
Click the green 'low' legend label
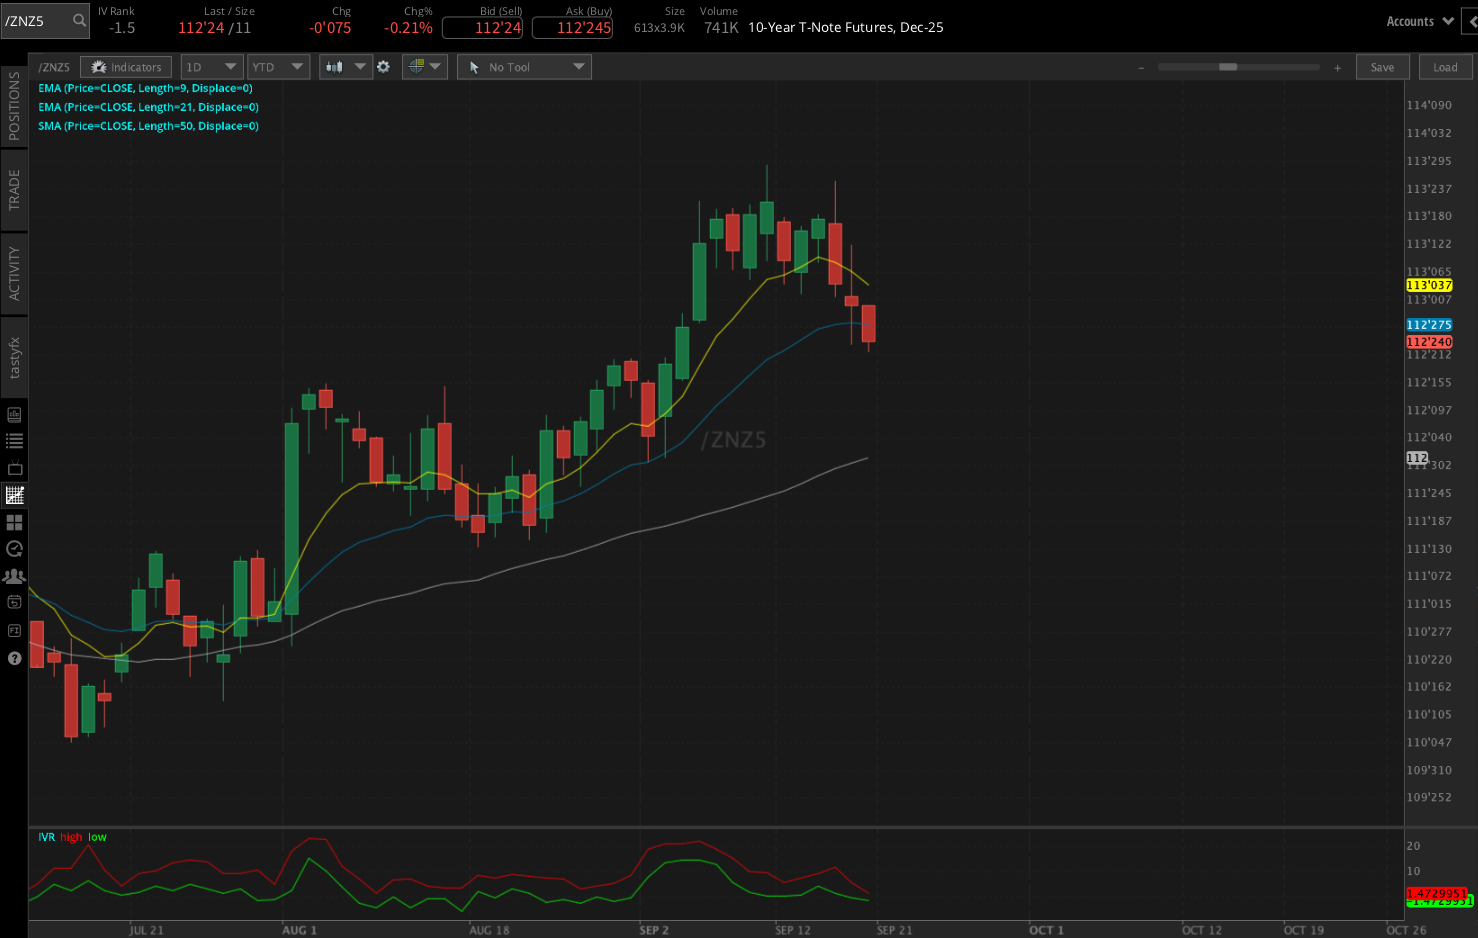tap(97, 837)
